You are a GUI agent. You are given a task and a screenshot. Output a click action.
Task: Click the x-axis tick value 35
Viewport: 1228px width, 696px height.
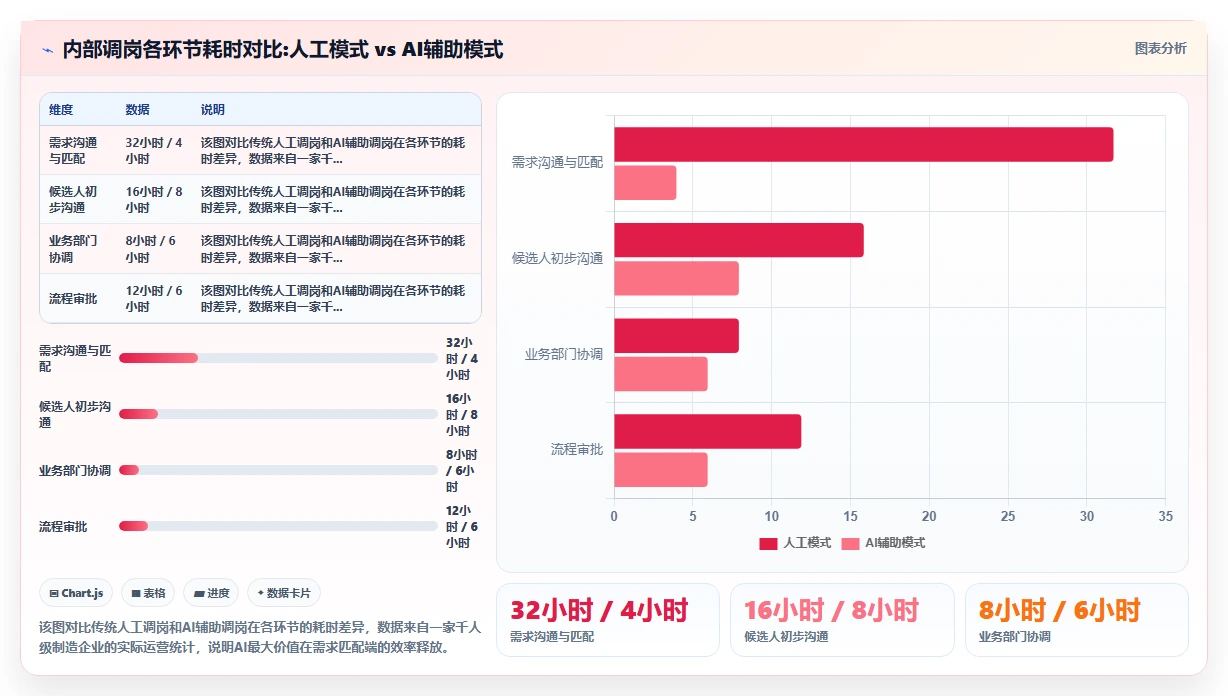tap(1165, 516)
